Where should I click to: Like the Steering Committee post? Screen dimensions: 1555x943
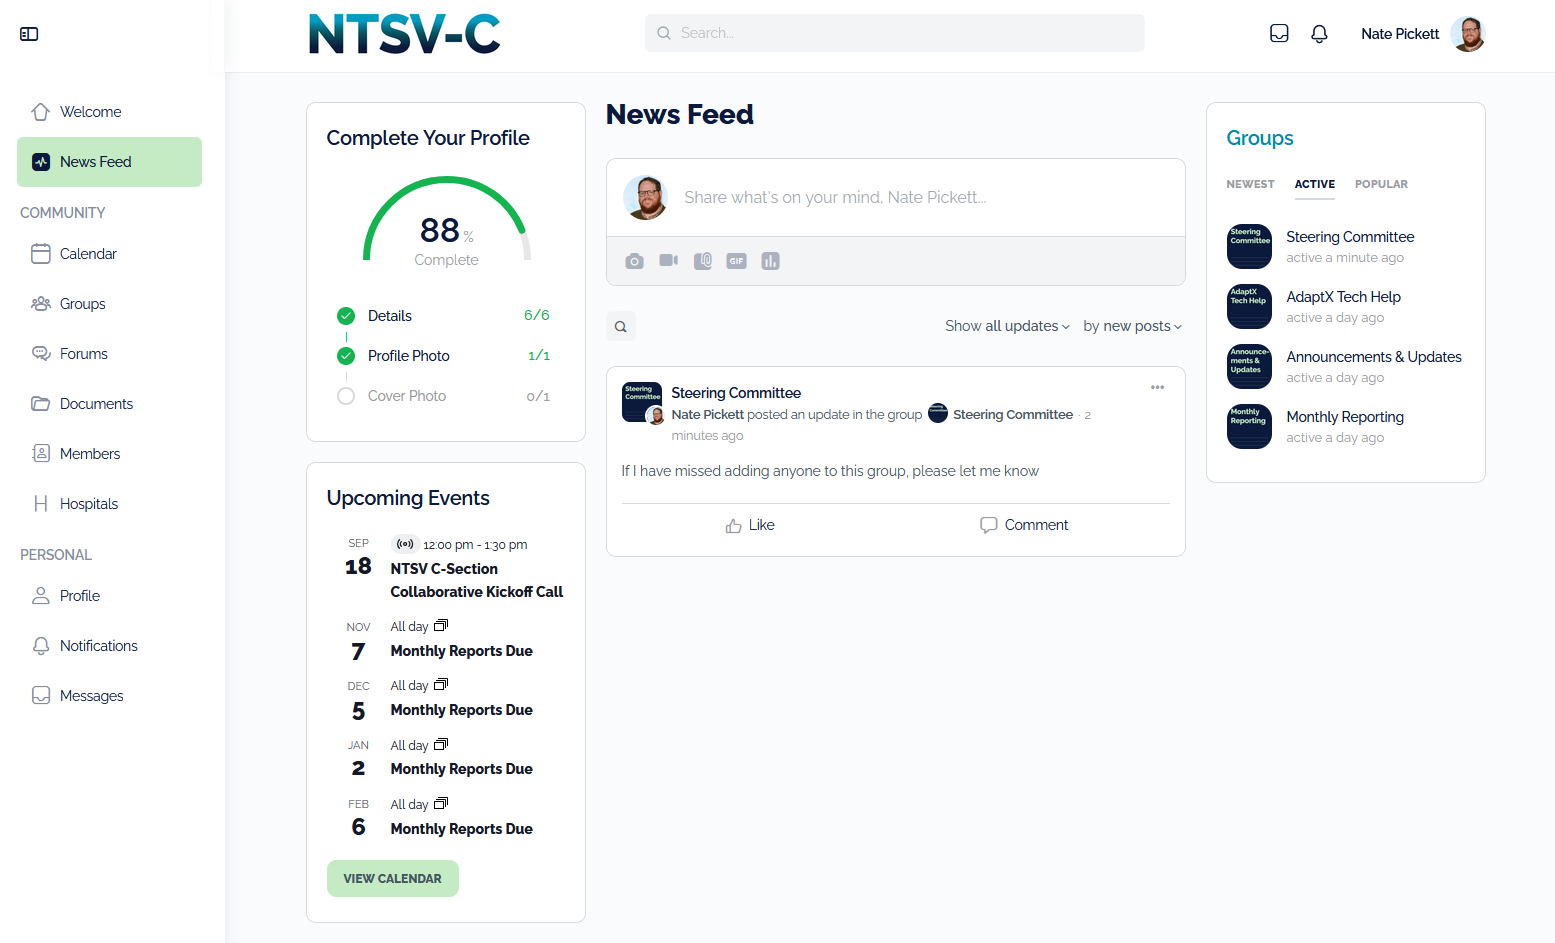tap(750, 525)
